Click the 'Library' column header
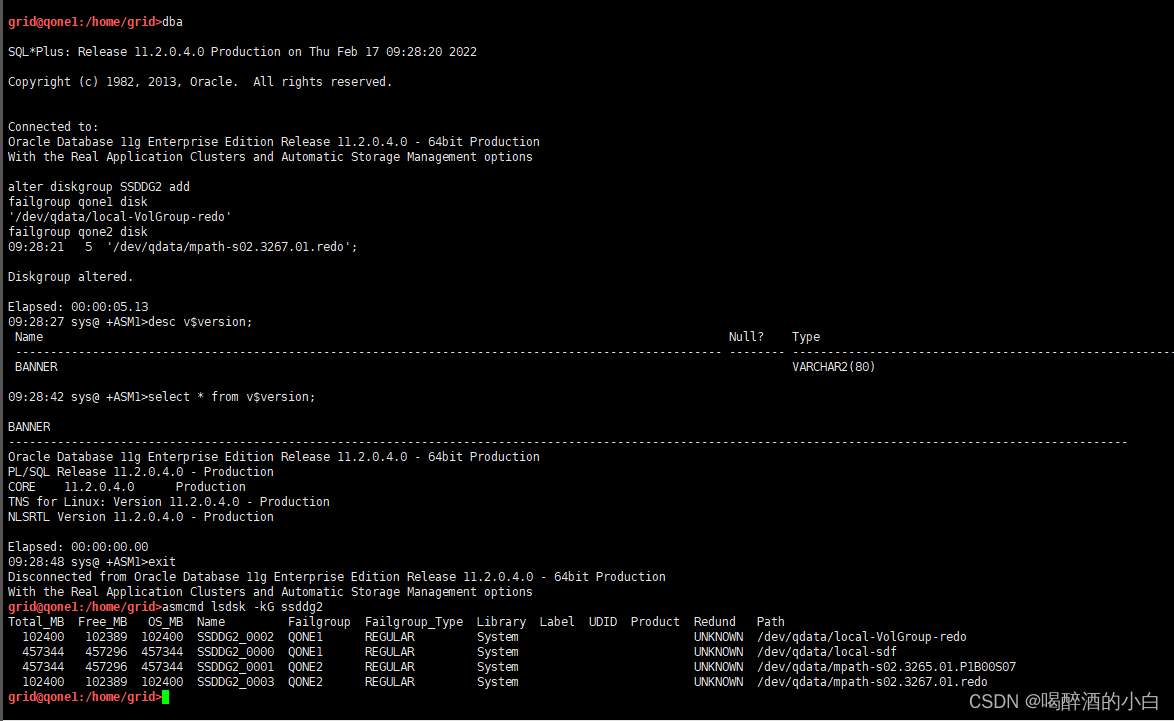 (x=501, y=621)
